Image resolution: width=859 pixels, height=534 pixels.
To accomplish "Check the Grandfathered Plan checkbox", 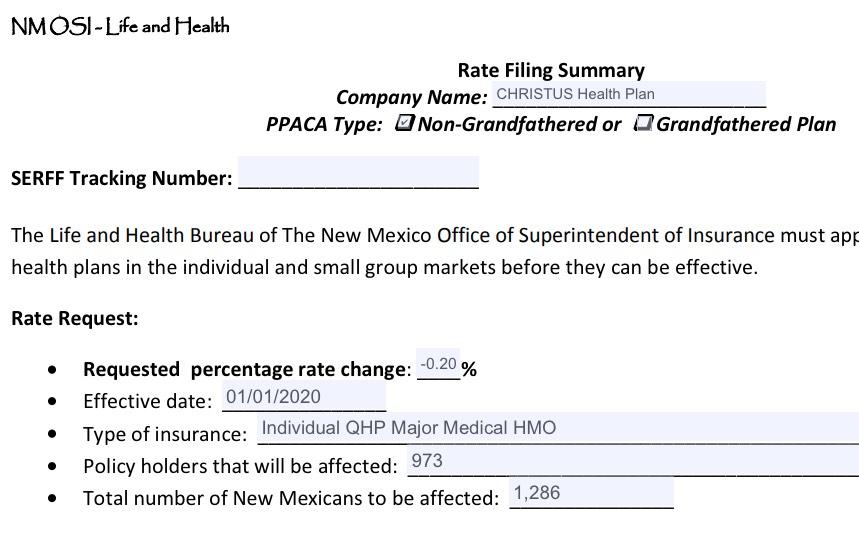I will pos(644,123).
